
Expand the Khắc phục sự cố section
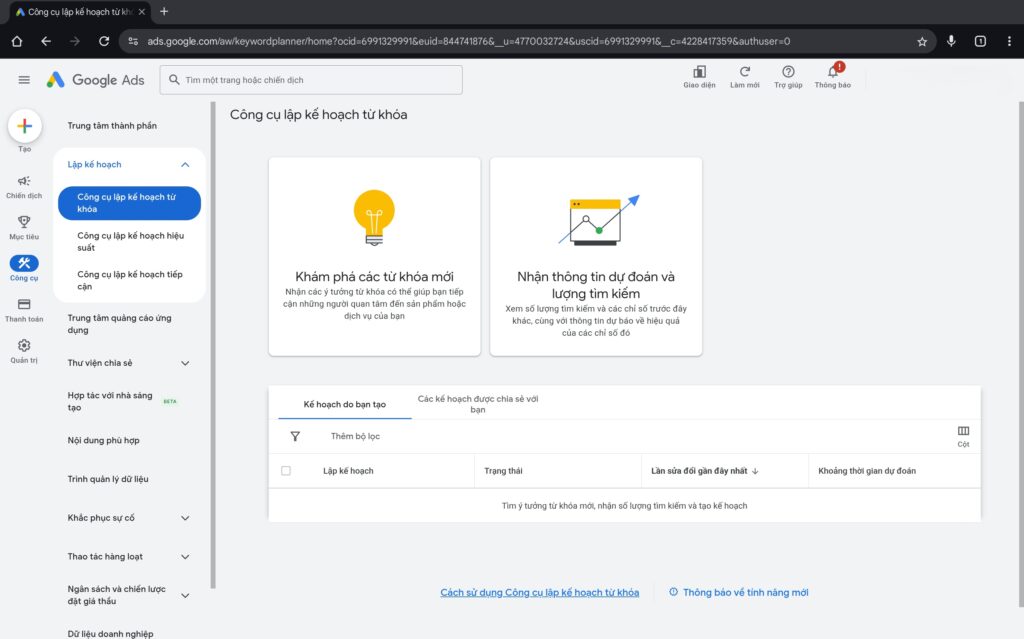185,518
